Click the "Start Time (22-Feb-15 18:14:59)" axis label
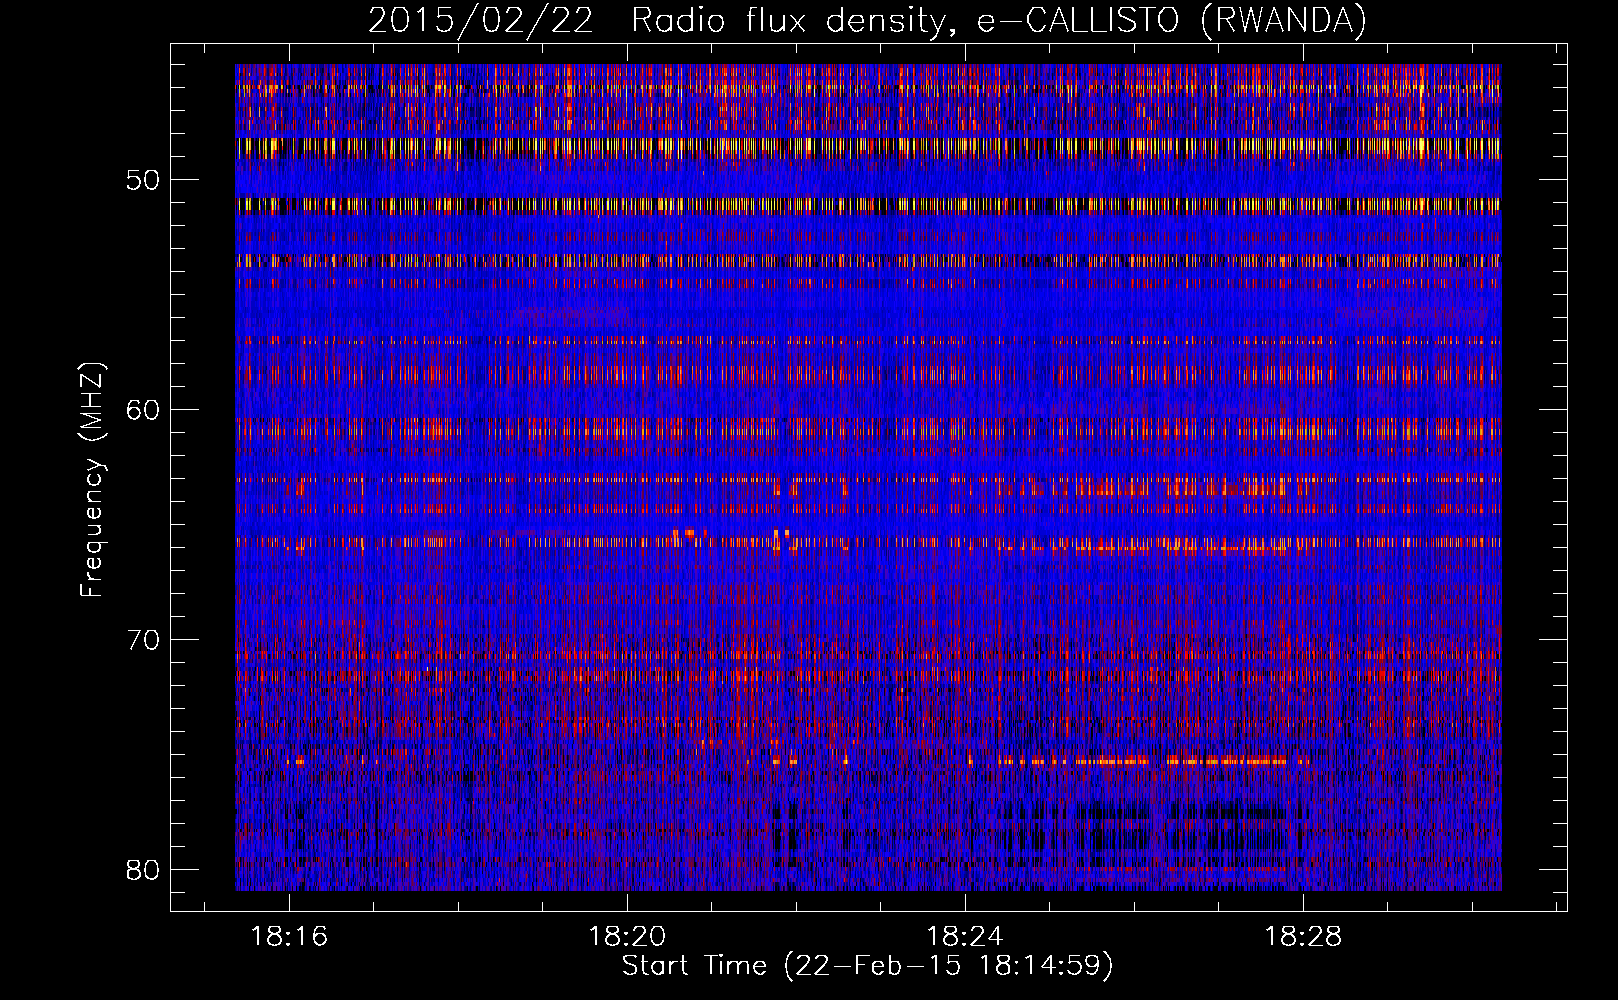Image resolution: width=1618 pixels, height=1000 pixels. (x=868, y=967)
